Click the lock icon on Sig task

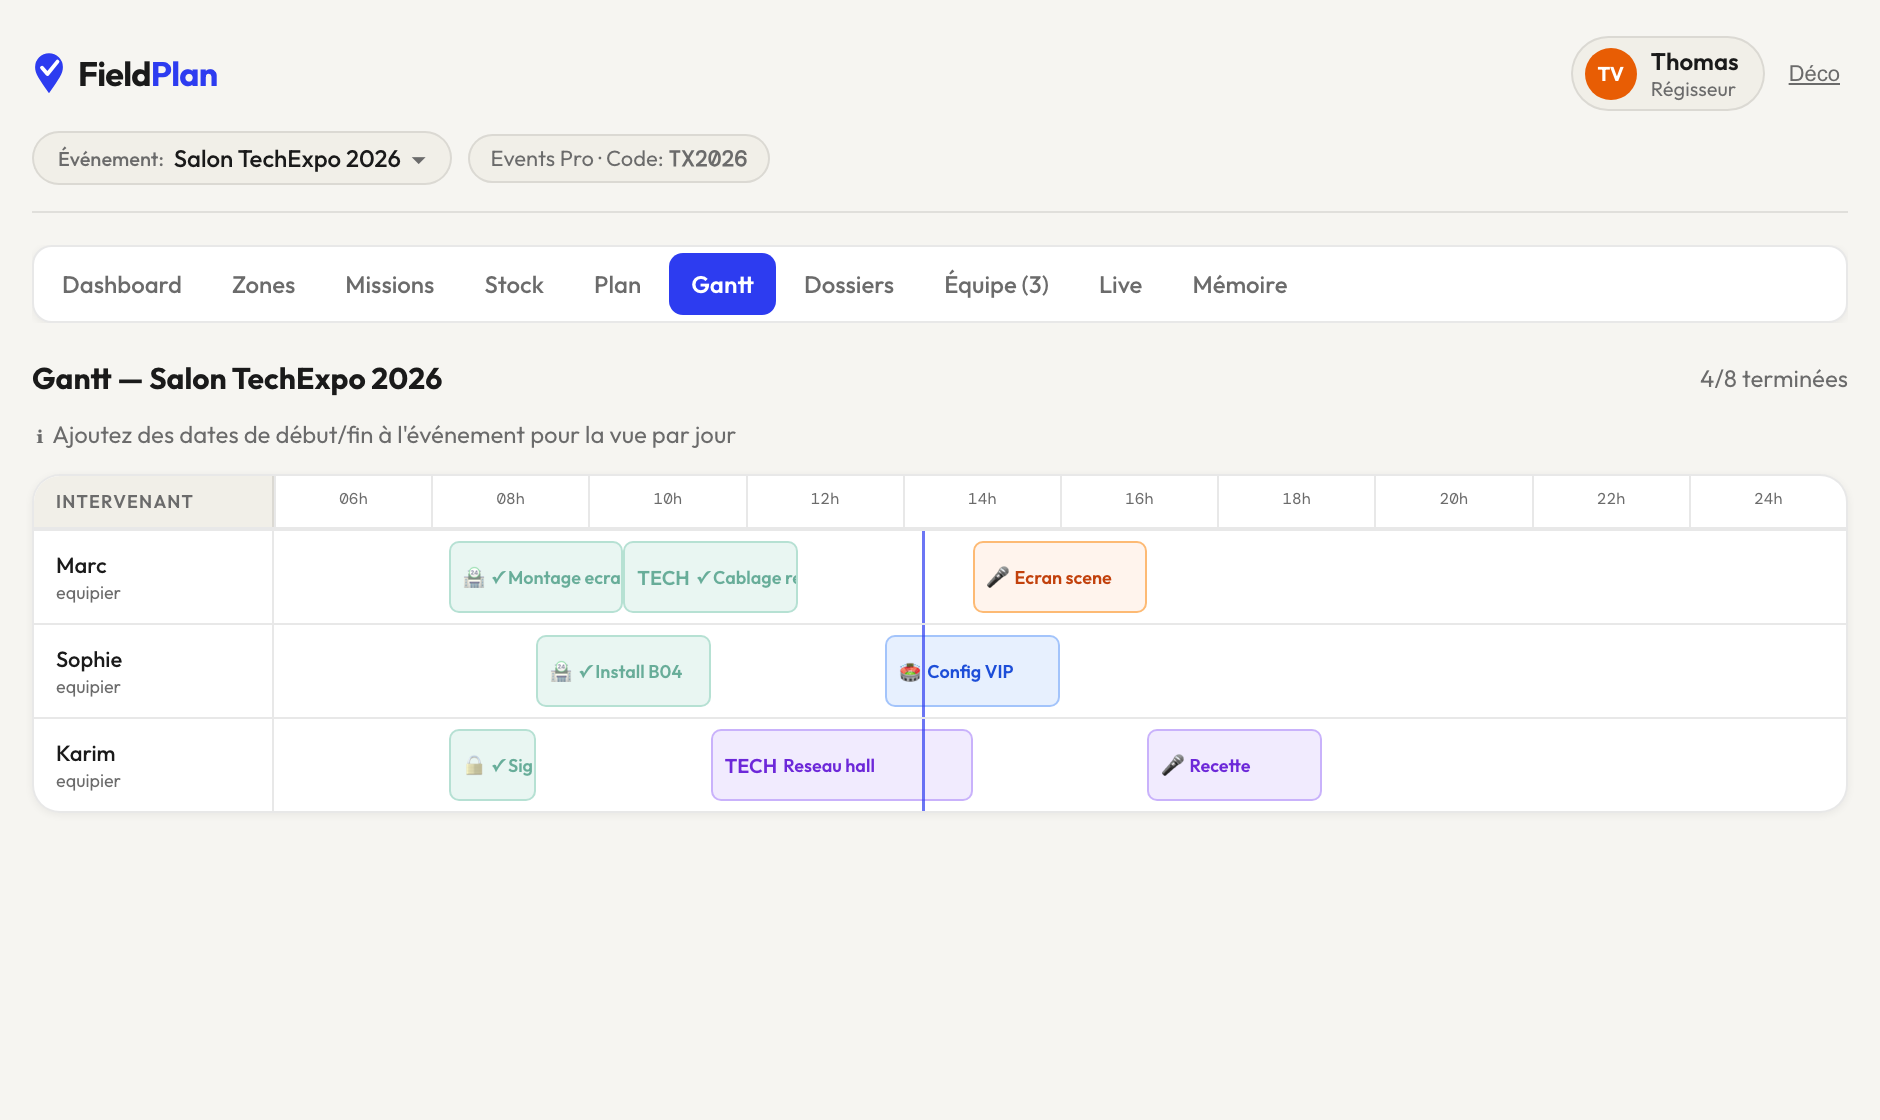click(x=474, y=766)
